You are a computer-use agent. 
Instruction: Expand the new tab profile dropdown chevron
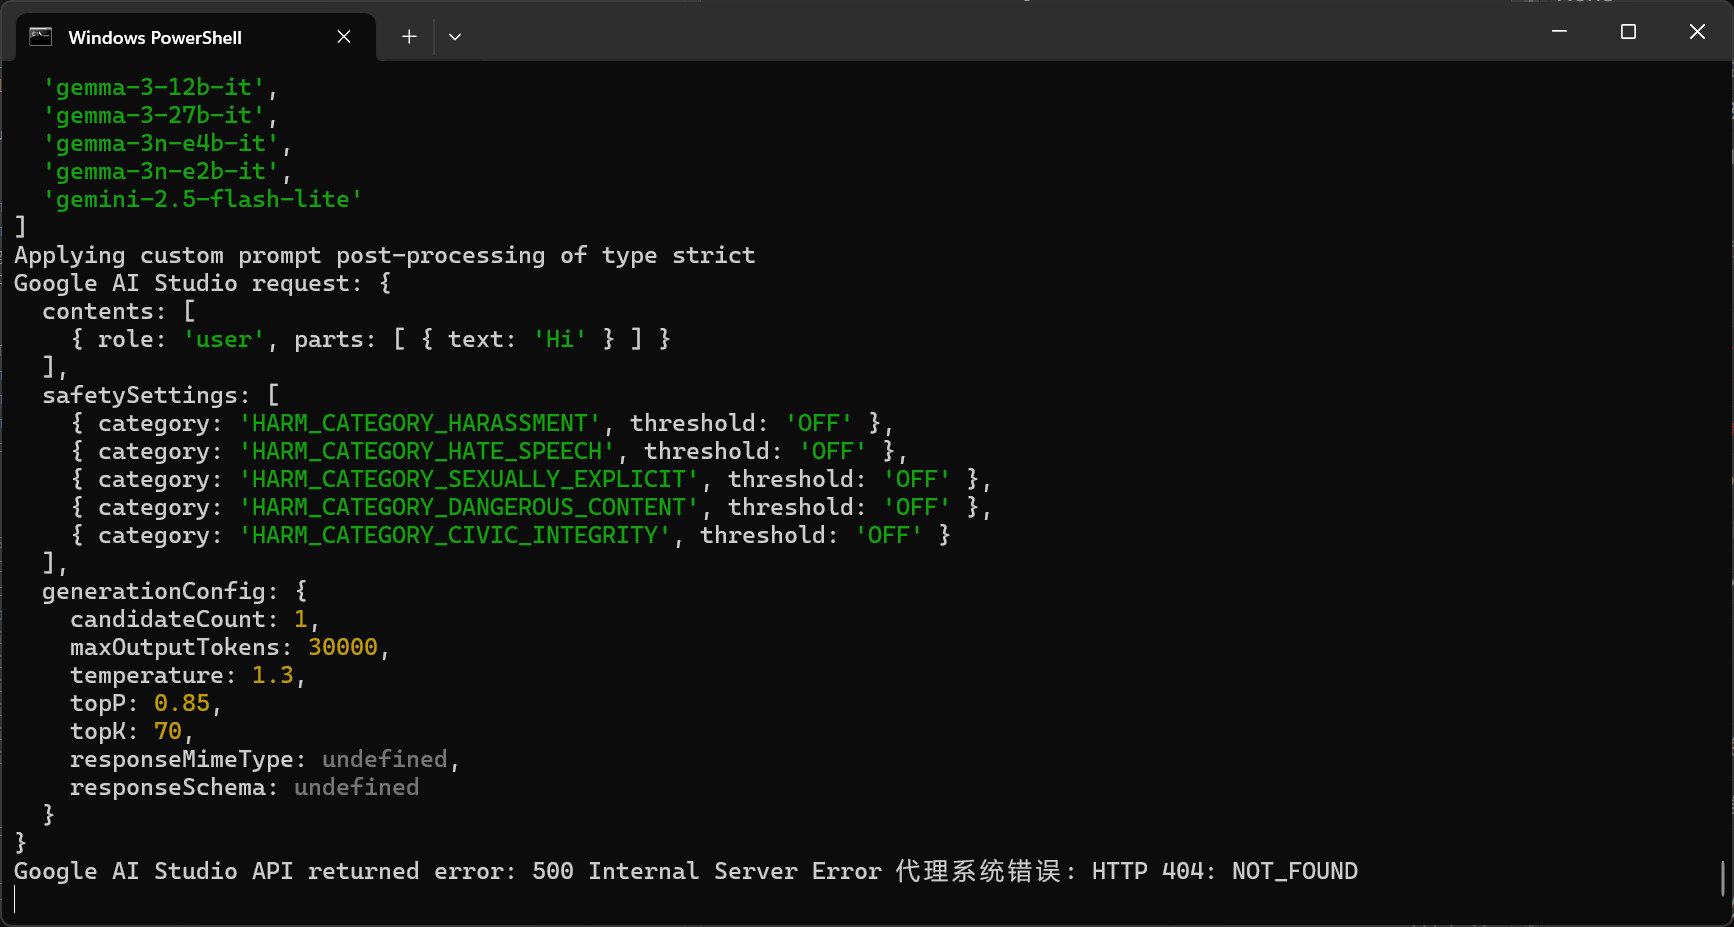[455, 37]
